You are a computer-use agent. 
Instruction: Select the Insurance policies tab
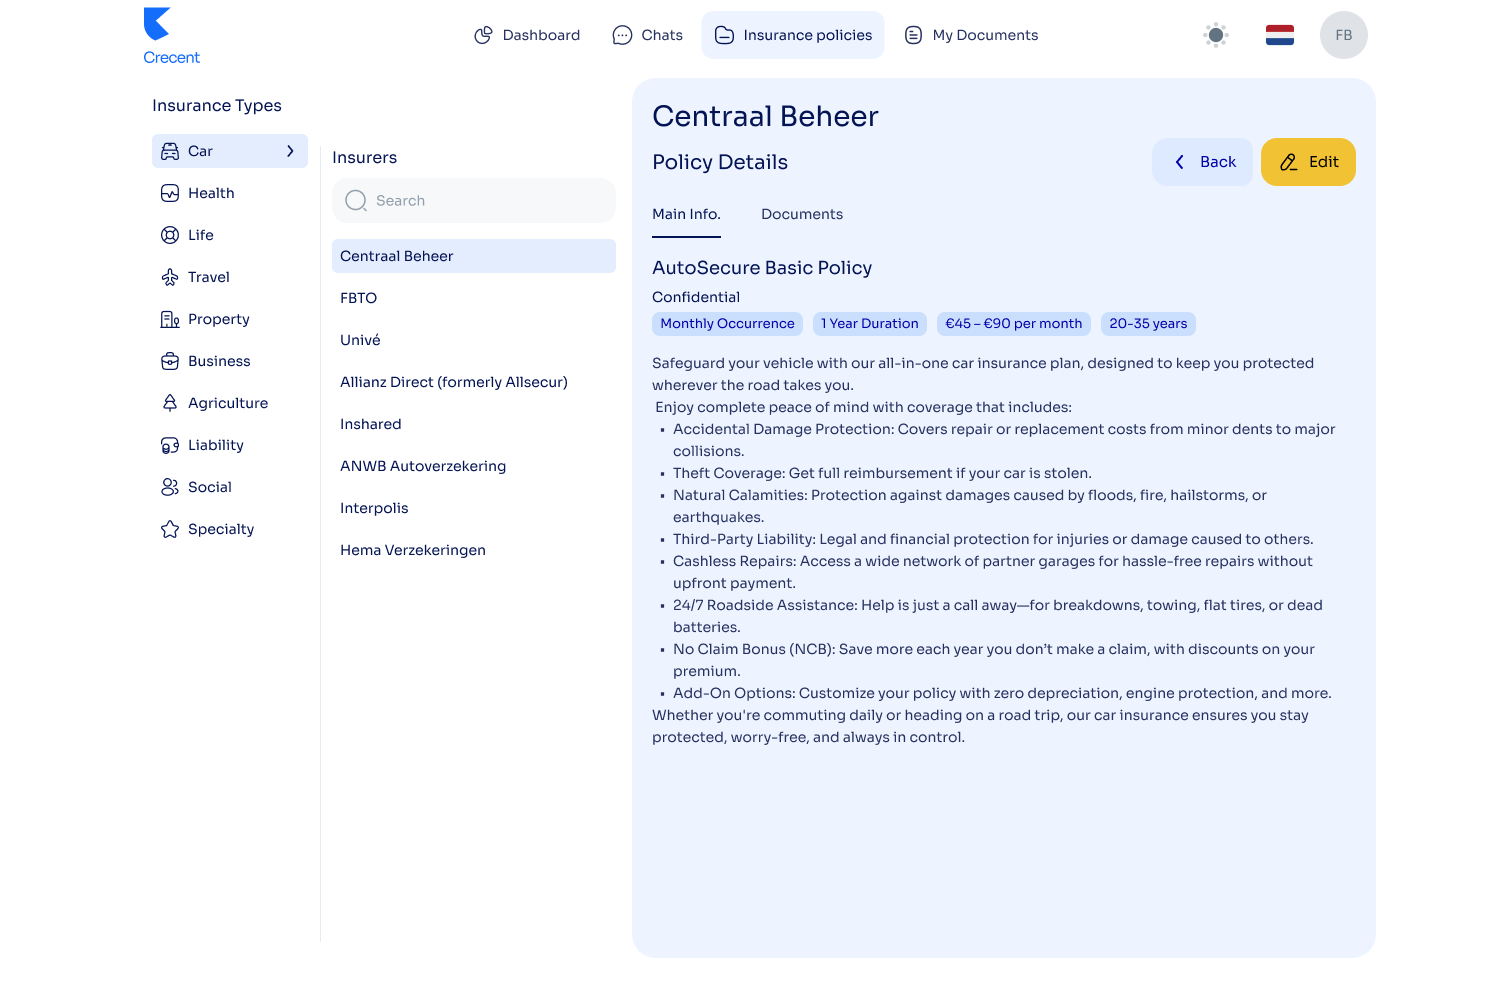tap(793, 35)
